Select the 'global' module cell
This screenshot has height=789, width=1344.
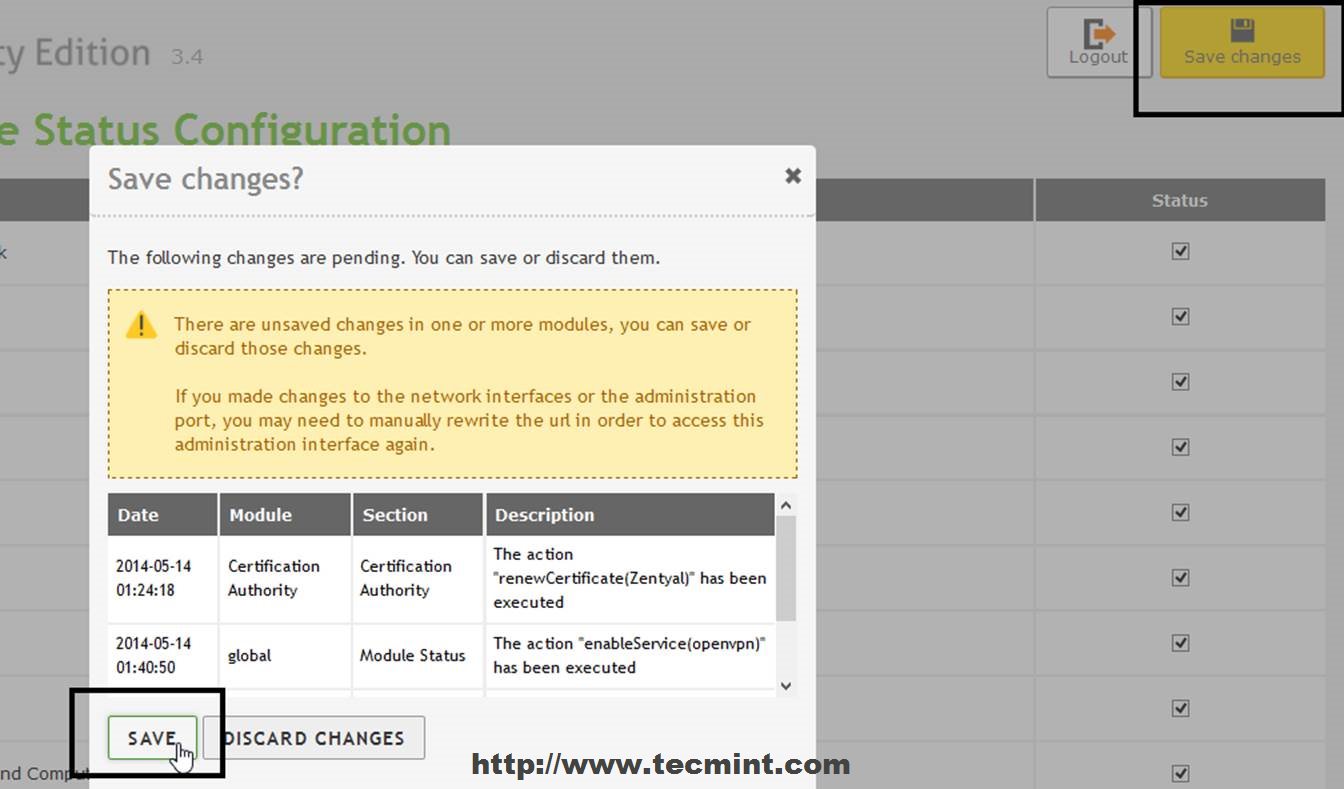tap(285, 655)
